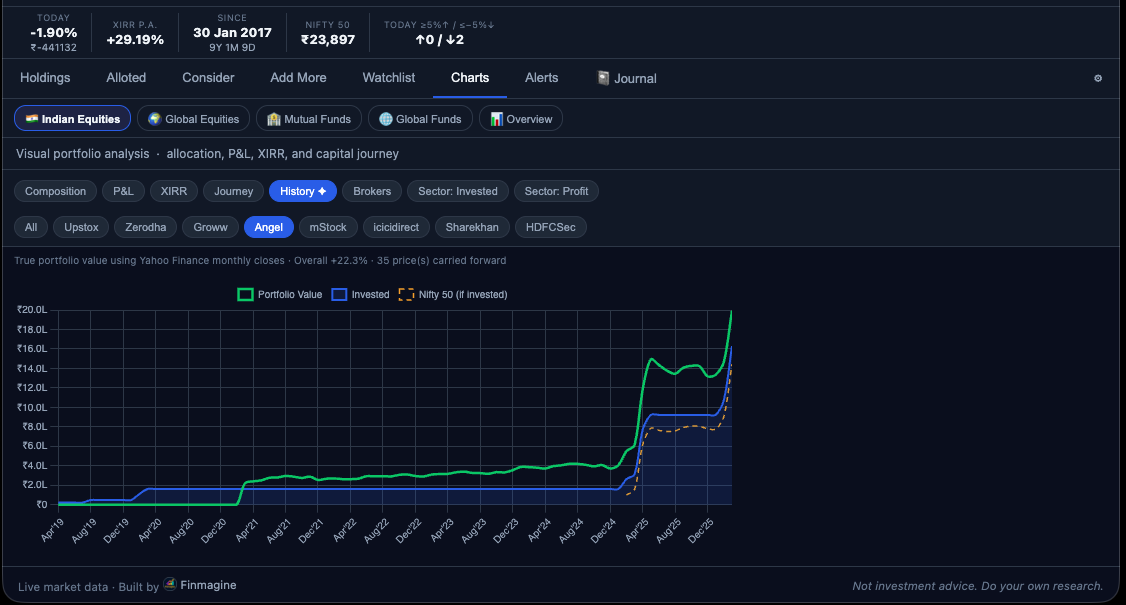Select Global Funds globe chip
1126x605 pixels.
coord(420,119)
